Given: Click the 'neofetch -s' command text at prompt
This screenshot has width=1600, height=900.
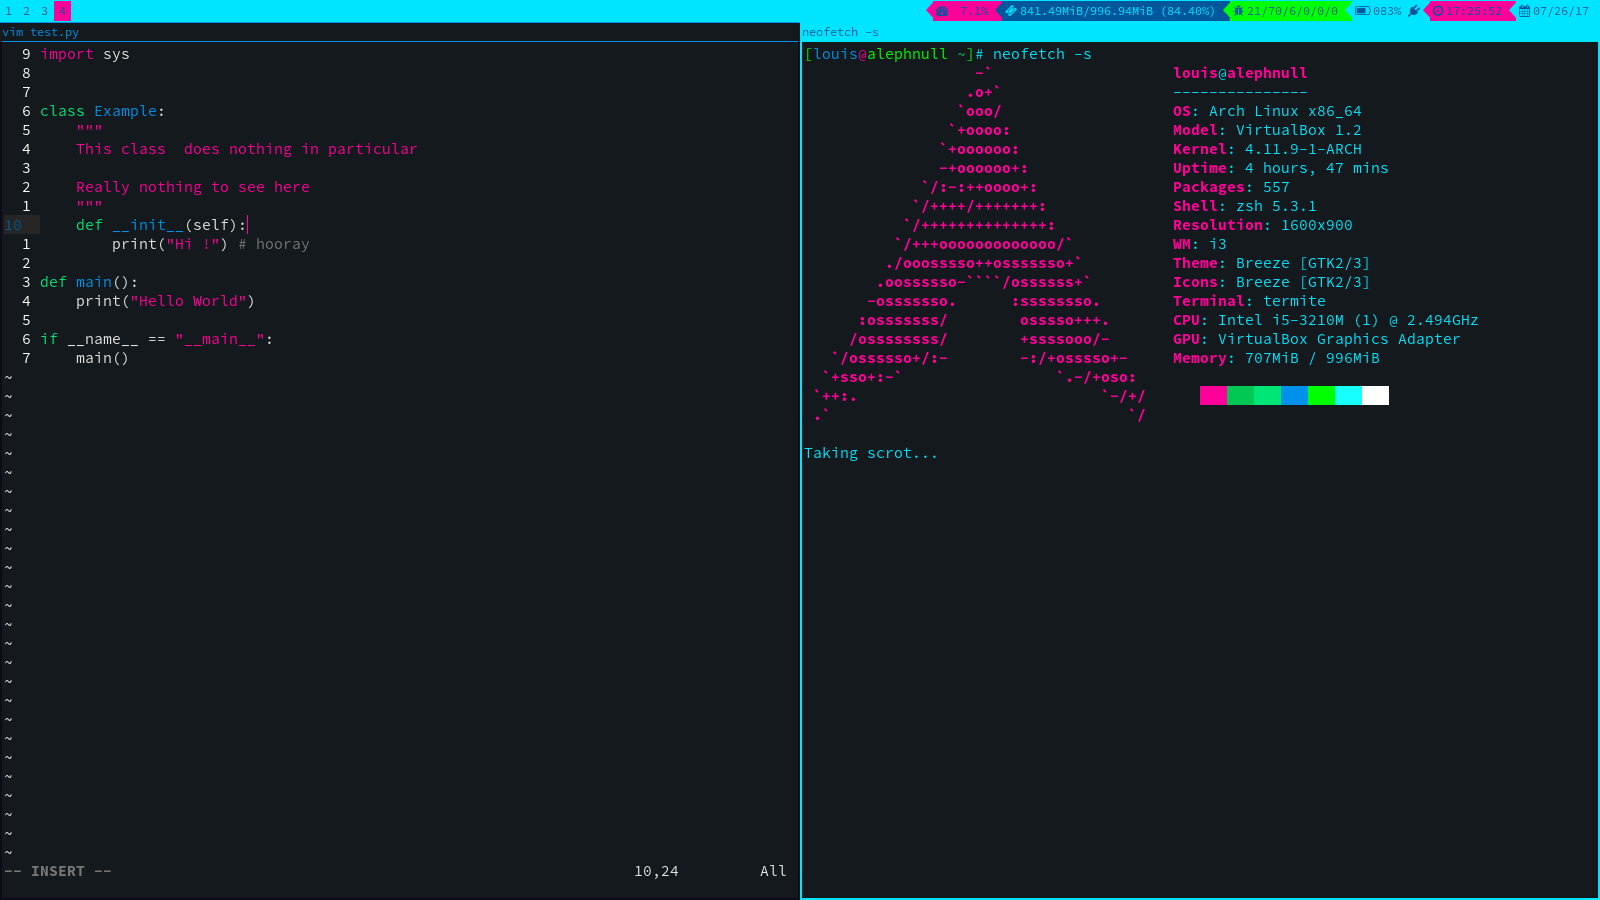Looking at the screenshot, I should coord(1042,54).
